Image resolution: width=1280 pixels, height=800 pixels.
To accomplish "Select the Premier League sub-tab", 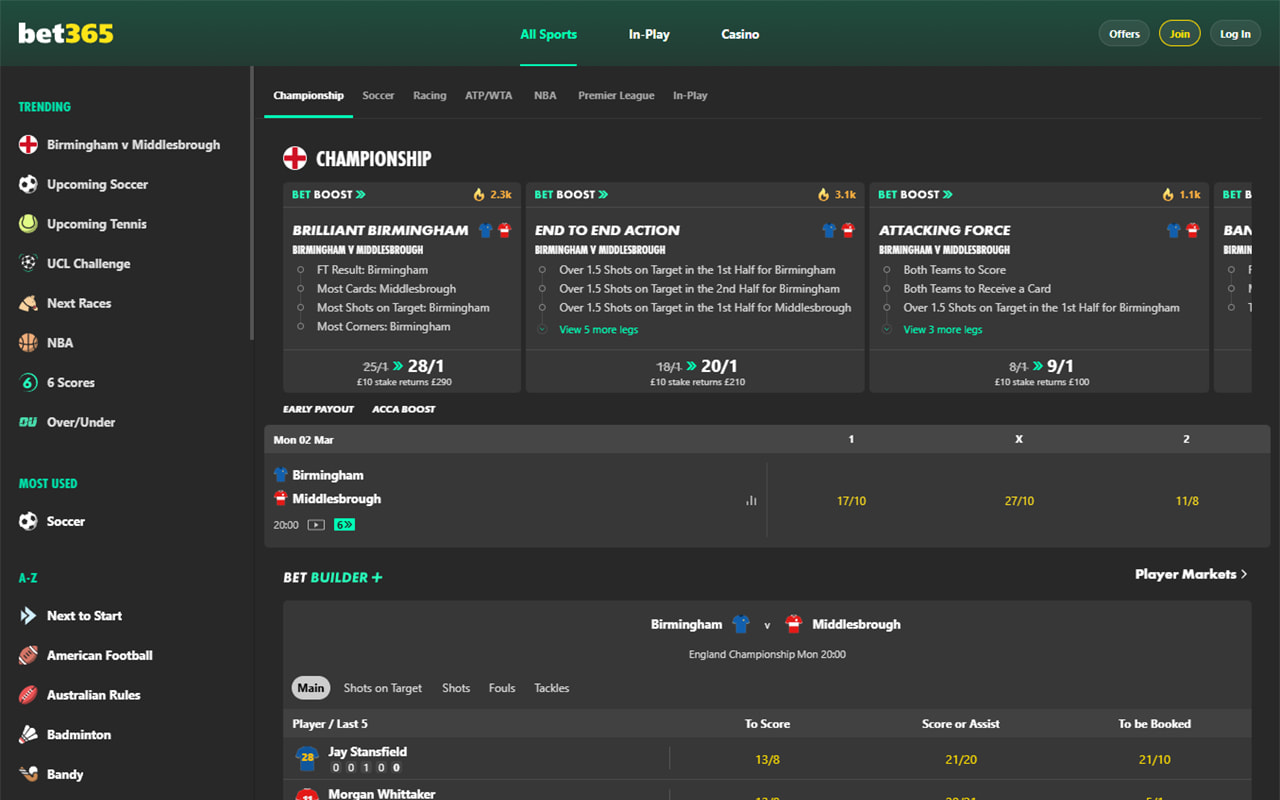I will point(616,96).
